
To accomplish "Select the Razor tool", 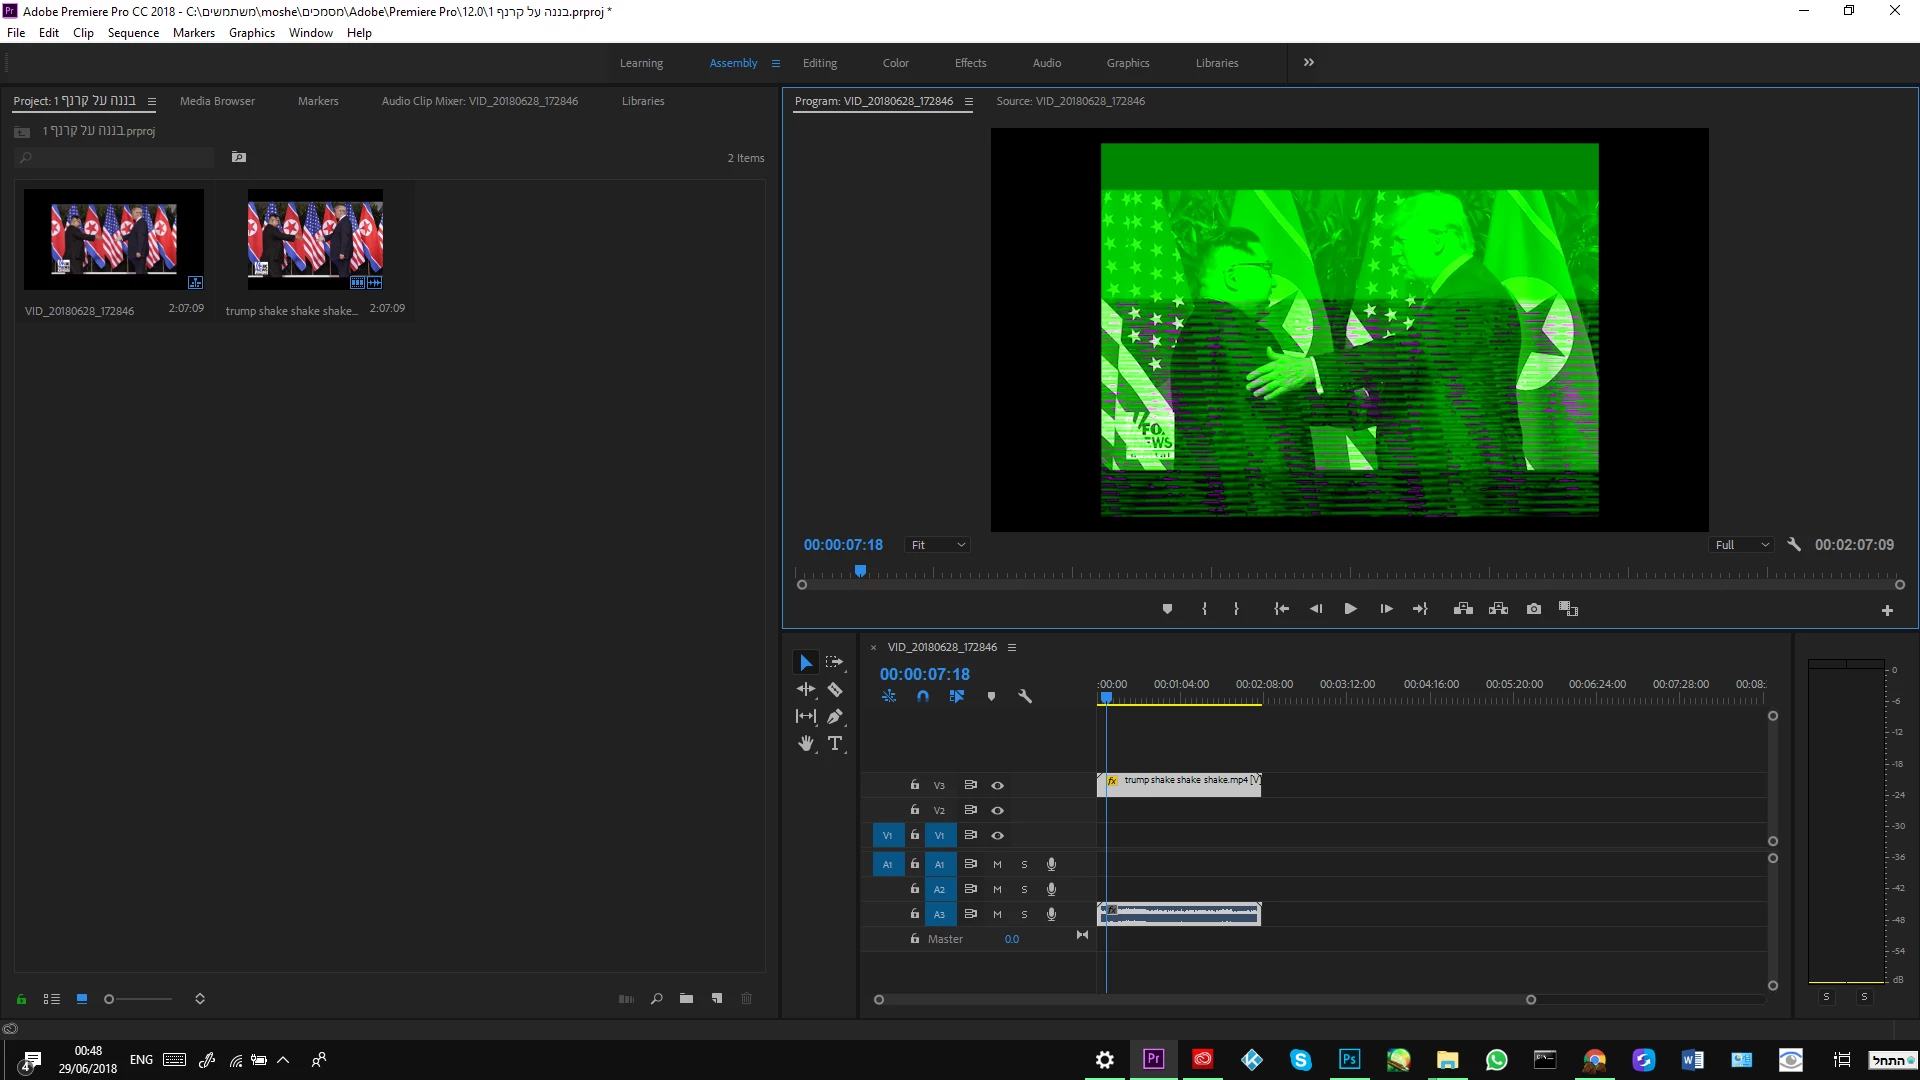I will coord(835,690).
